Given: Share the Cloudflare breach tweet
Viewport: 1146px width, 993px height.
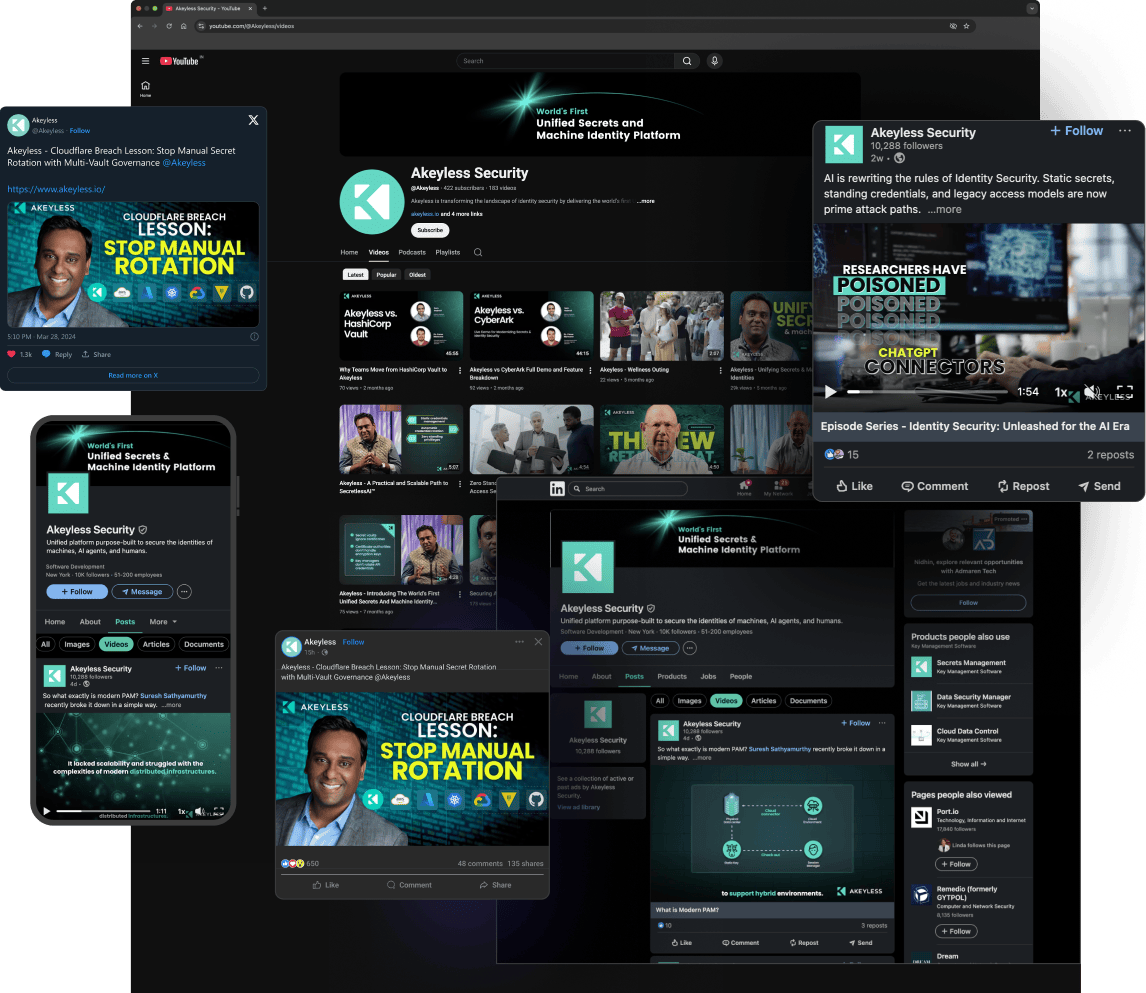Looking at the screenshot, I should pos(96,354).
